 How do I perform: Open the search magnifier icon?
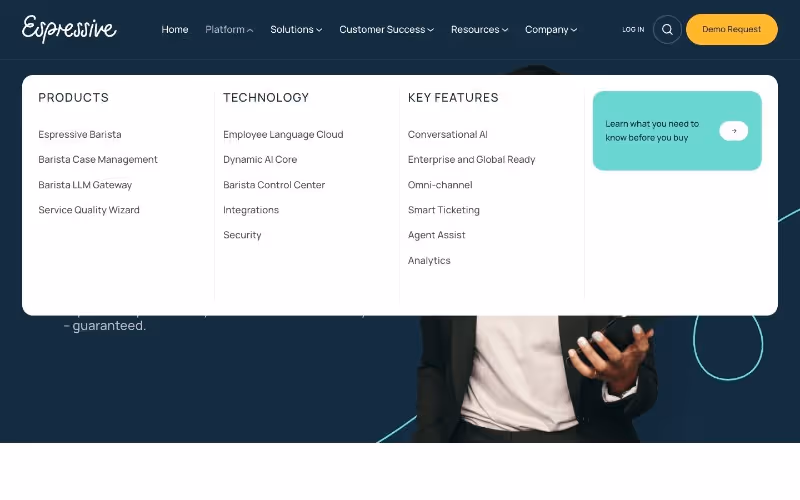(x=667, y=30)
